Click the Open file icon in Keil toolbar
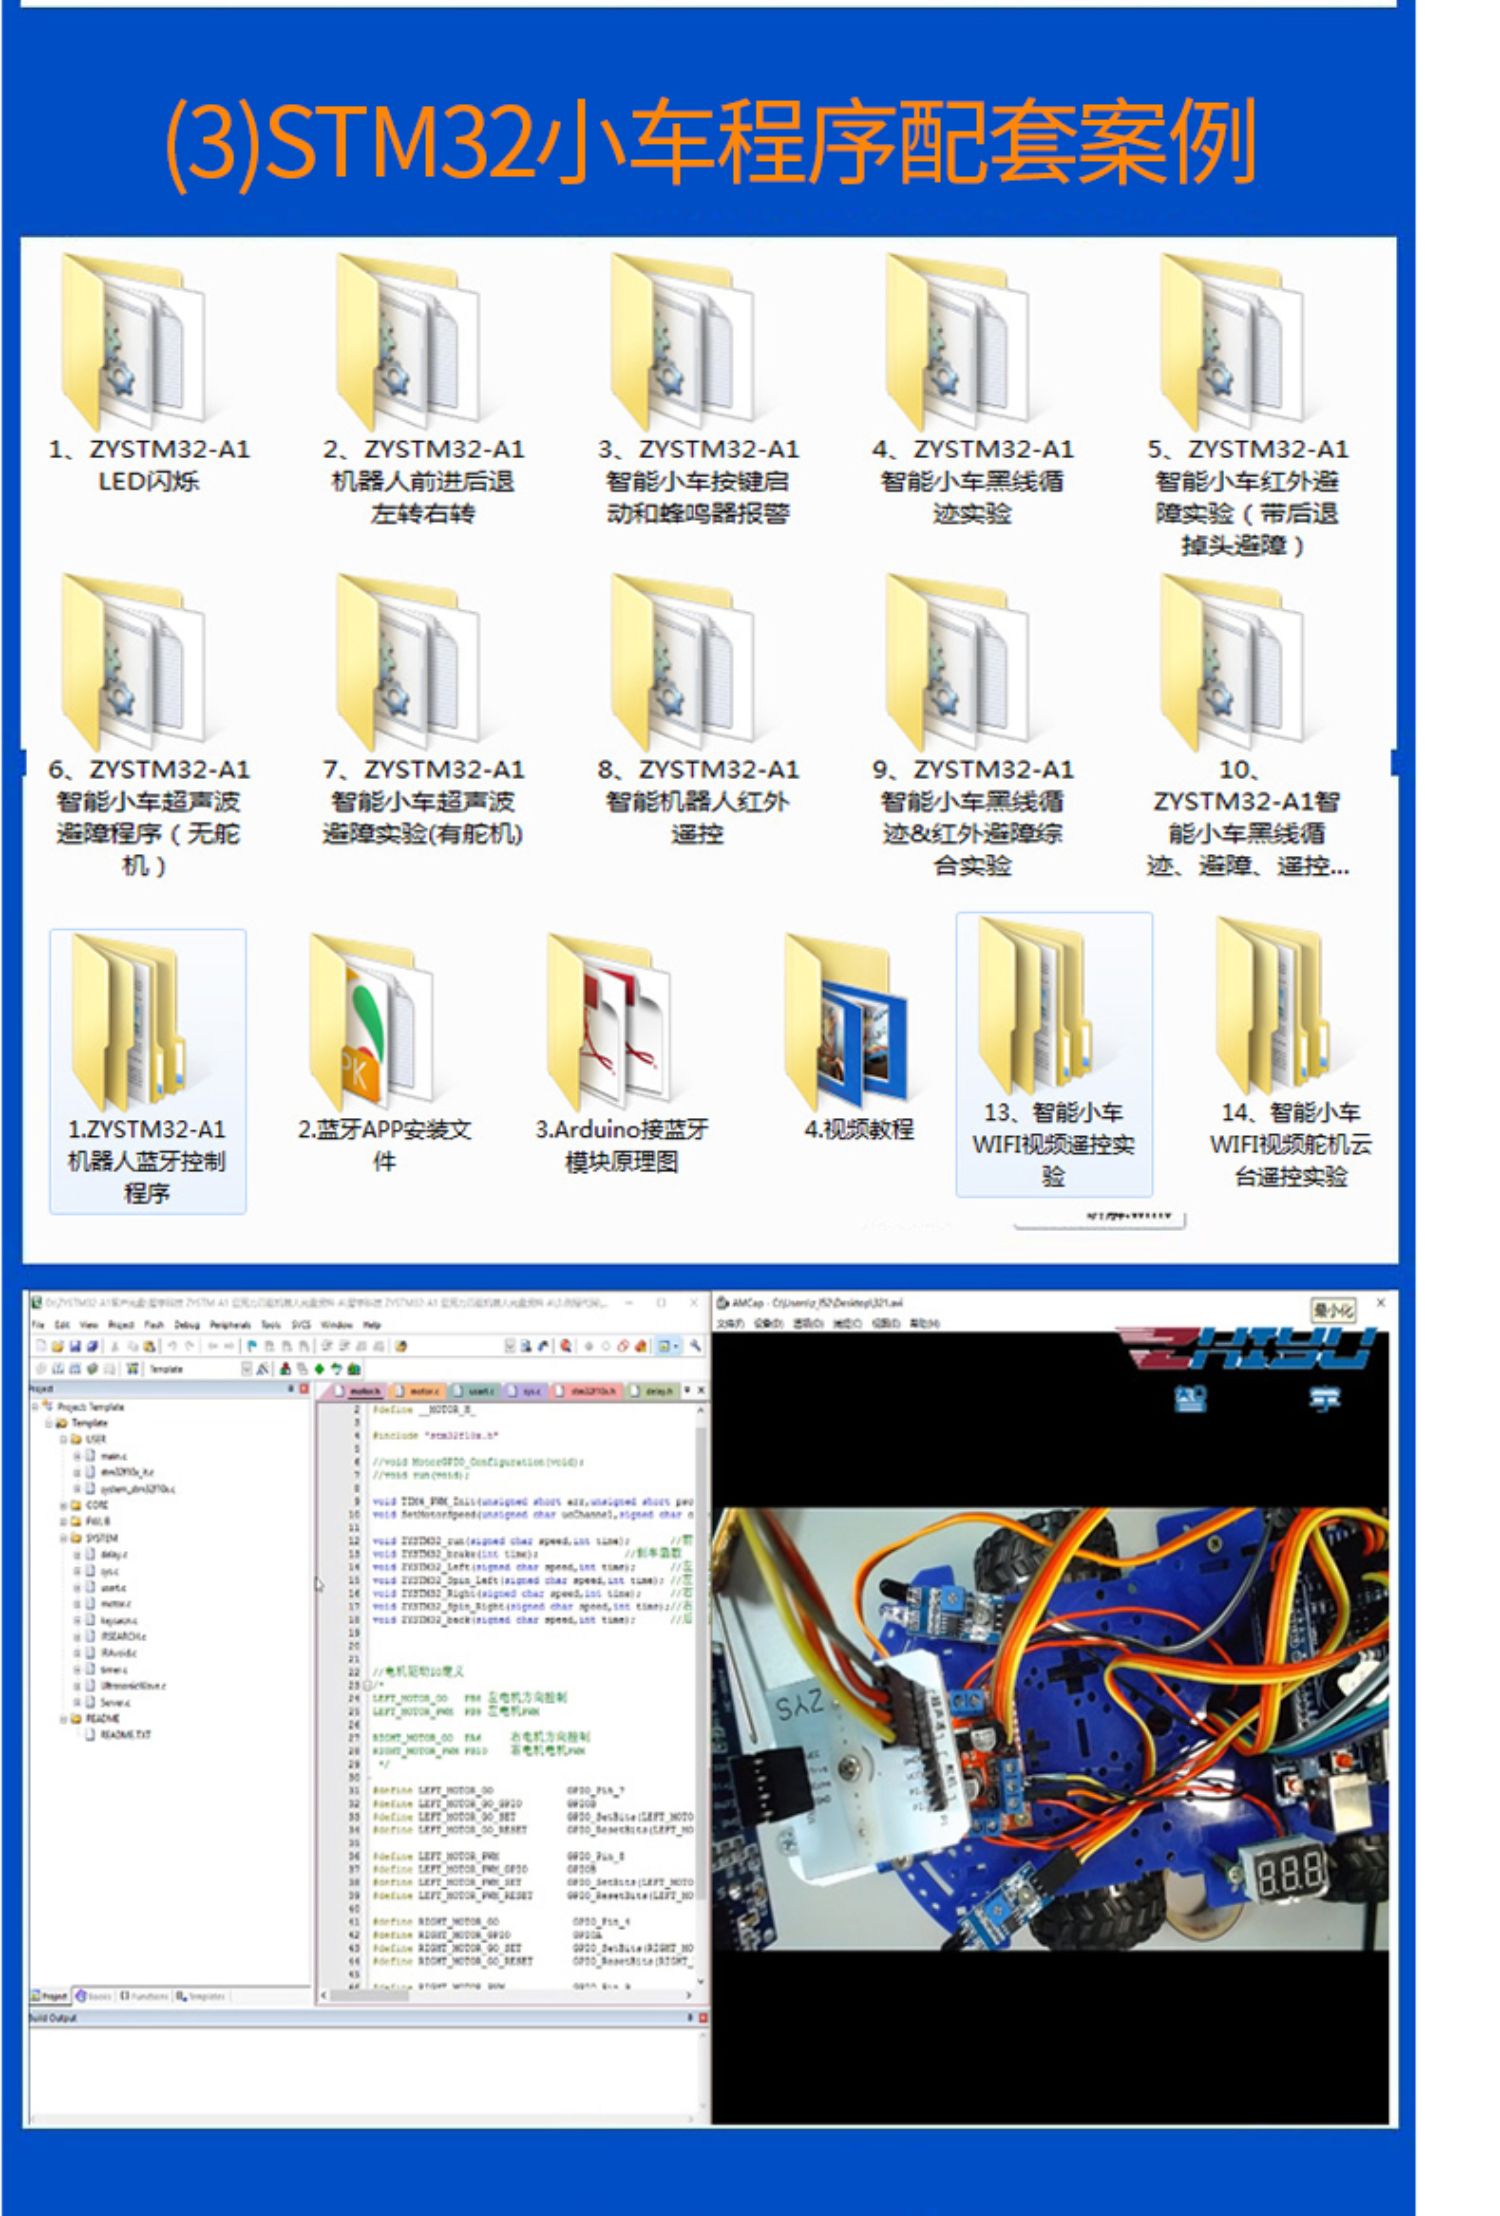The height and width of the screenshot is (2216, 1500). [x=57, y=1346]
